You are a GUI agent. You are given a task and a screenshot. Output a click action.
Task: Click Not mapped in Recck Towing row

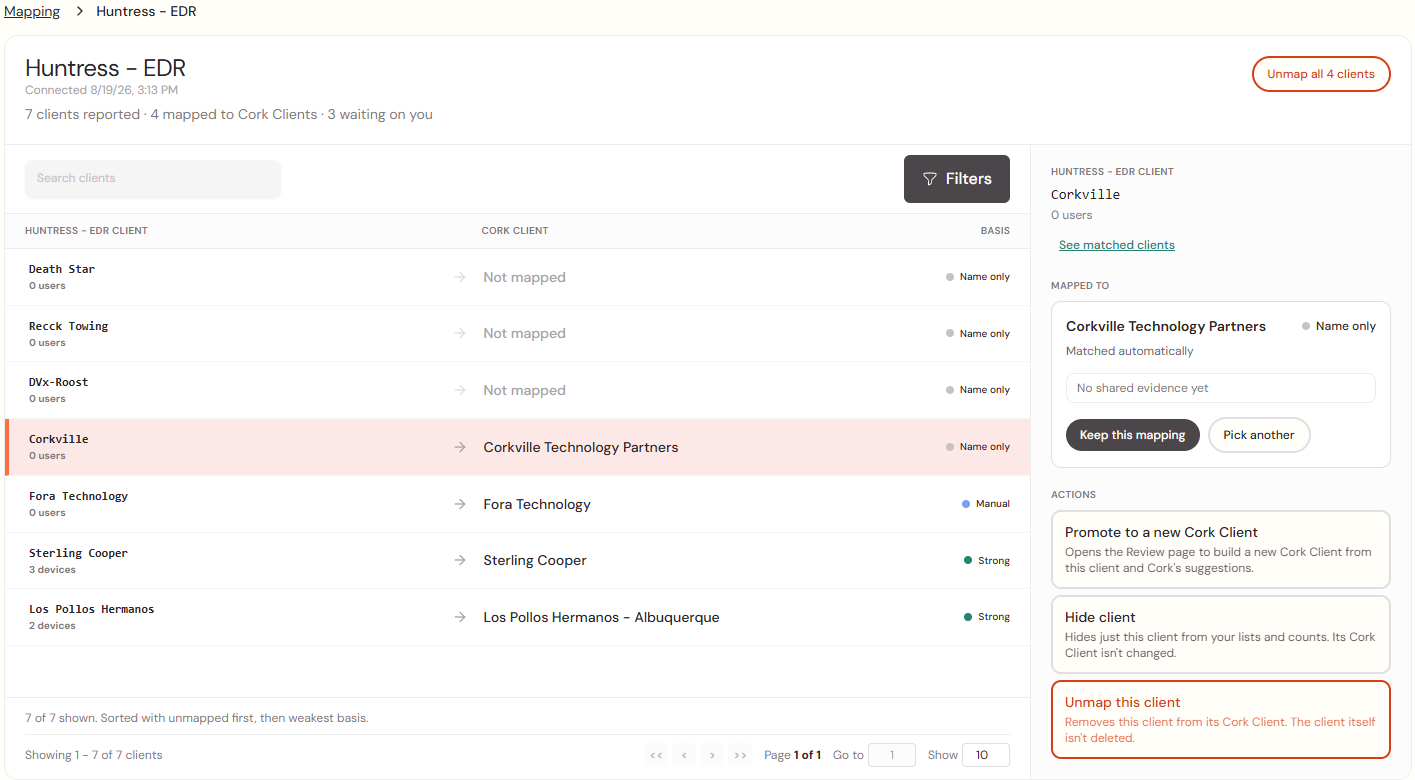click(524, 334)
